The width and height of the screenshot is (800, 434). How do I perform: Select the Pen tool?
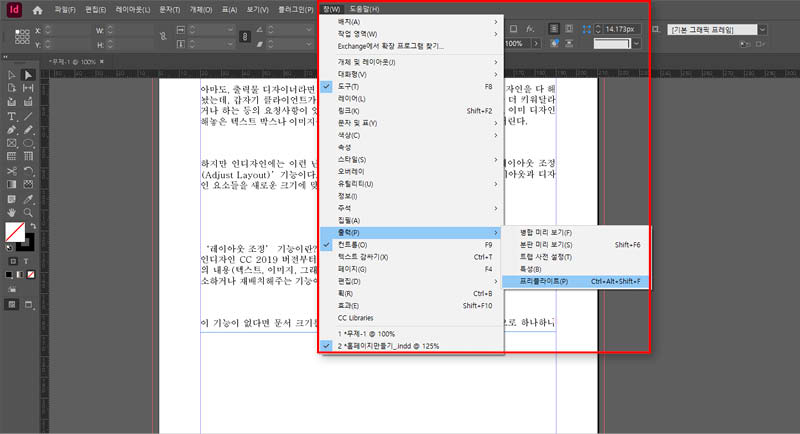pyautogui.click(x=12, y=130)
